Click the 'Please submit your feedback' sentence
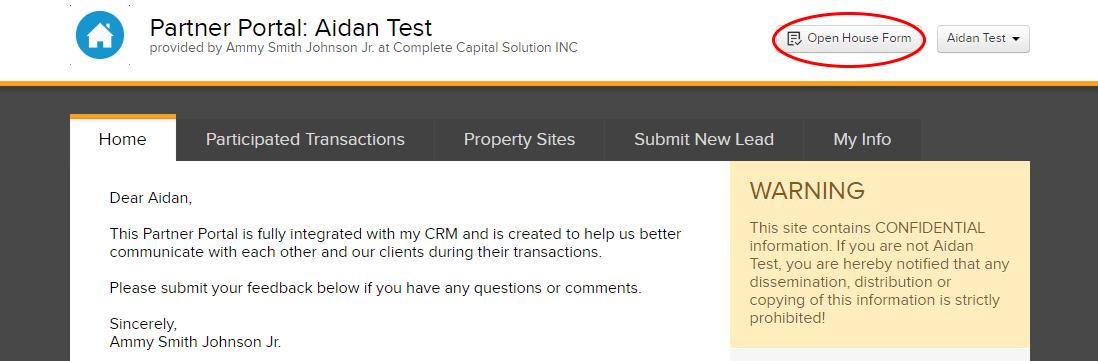This screenshot has height=361, width=1098. (375, 288)
